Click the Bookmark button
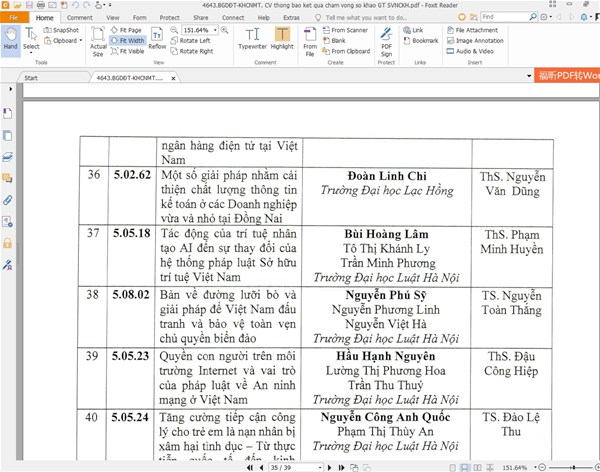The image size is (600, 472). [x=424, y=41]
